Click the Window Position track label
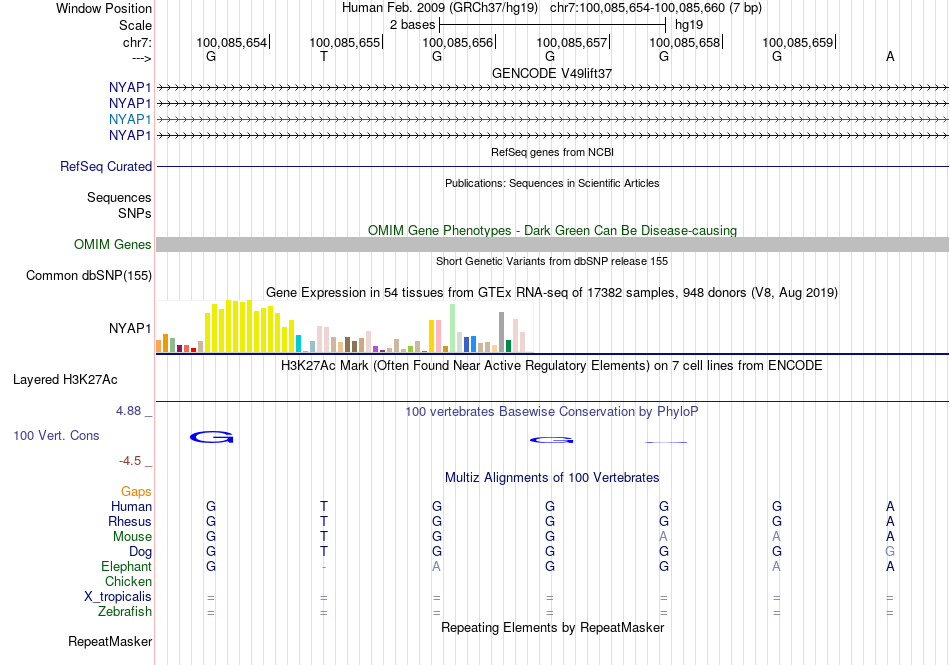 click(x=104, y=8)
